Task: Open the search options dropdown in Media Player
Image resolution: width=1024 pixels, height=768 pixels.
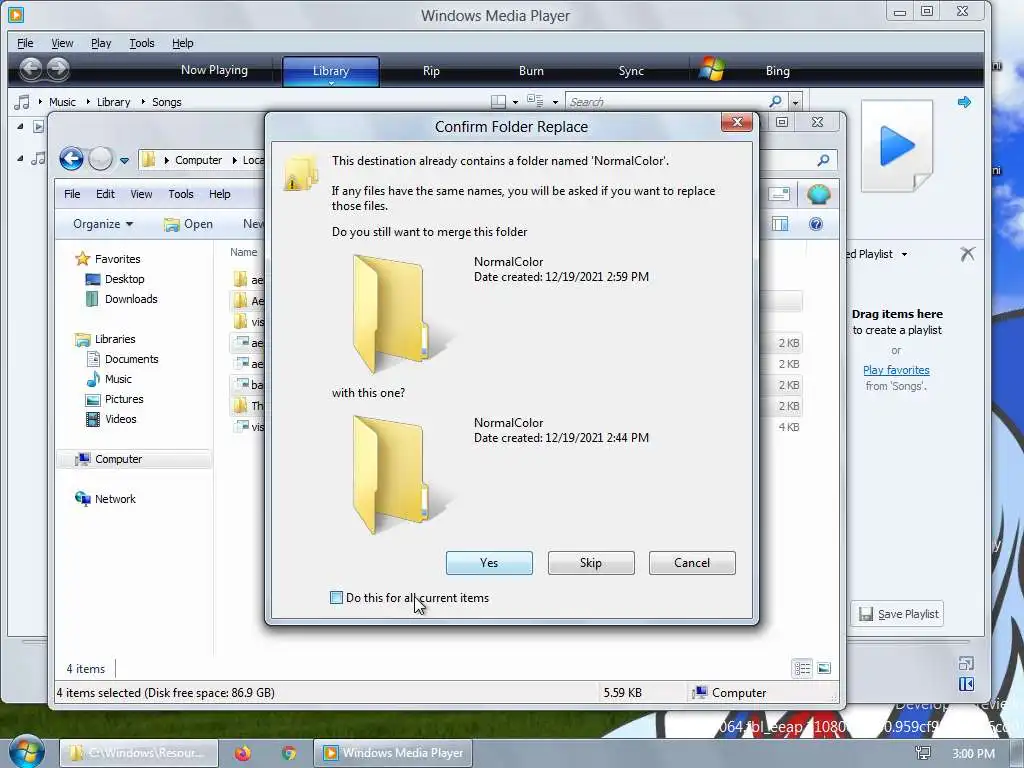Action: 795,102
